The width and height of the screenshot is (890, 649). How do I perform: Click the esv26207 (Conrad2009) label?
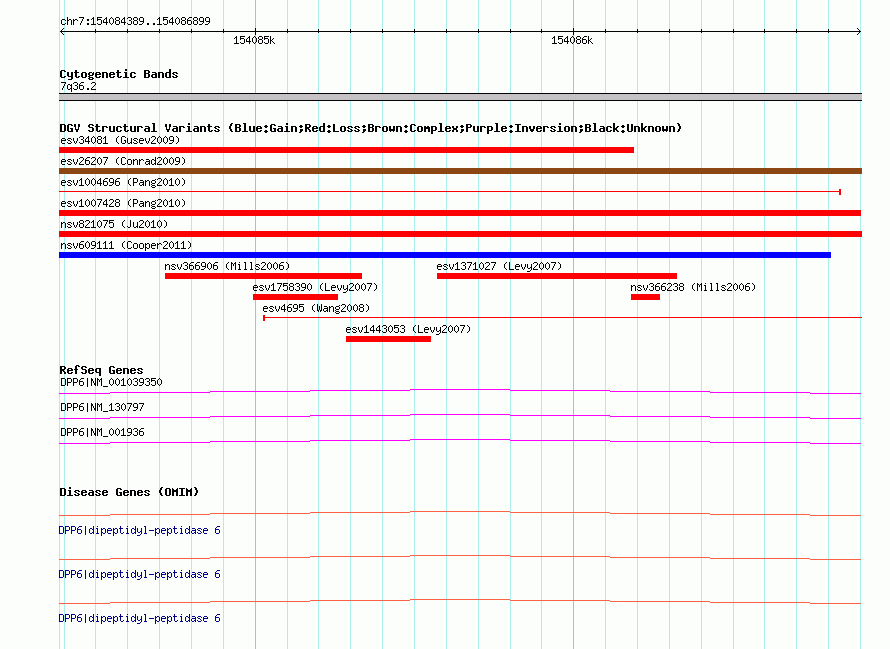(x=123, y=161)
